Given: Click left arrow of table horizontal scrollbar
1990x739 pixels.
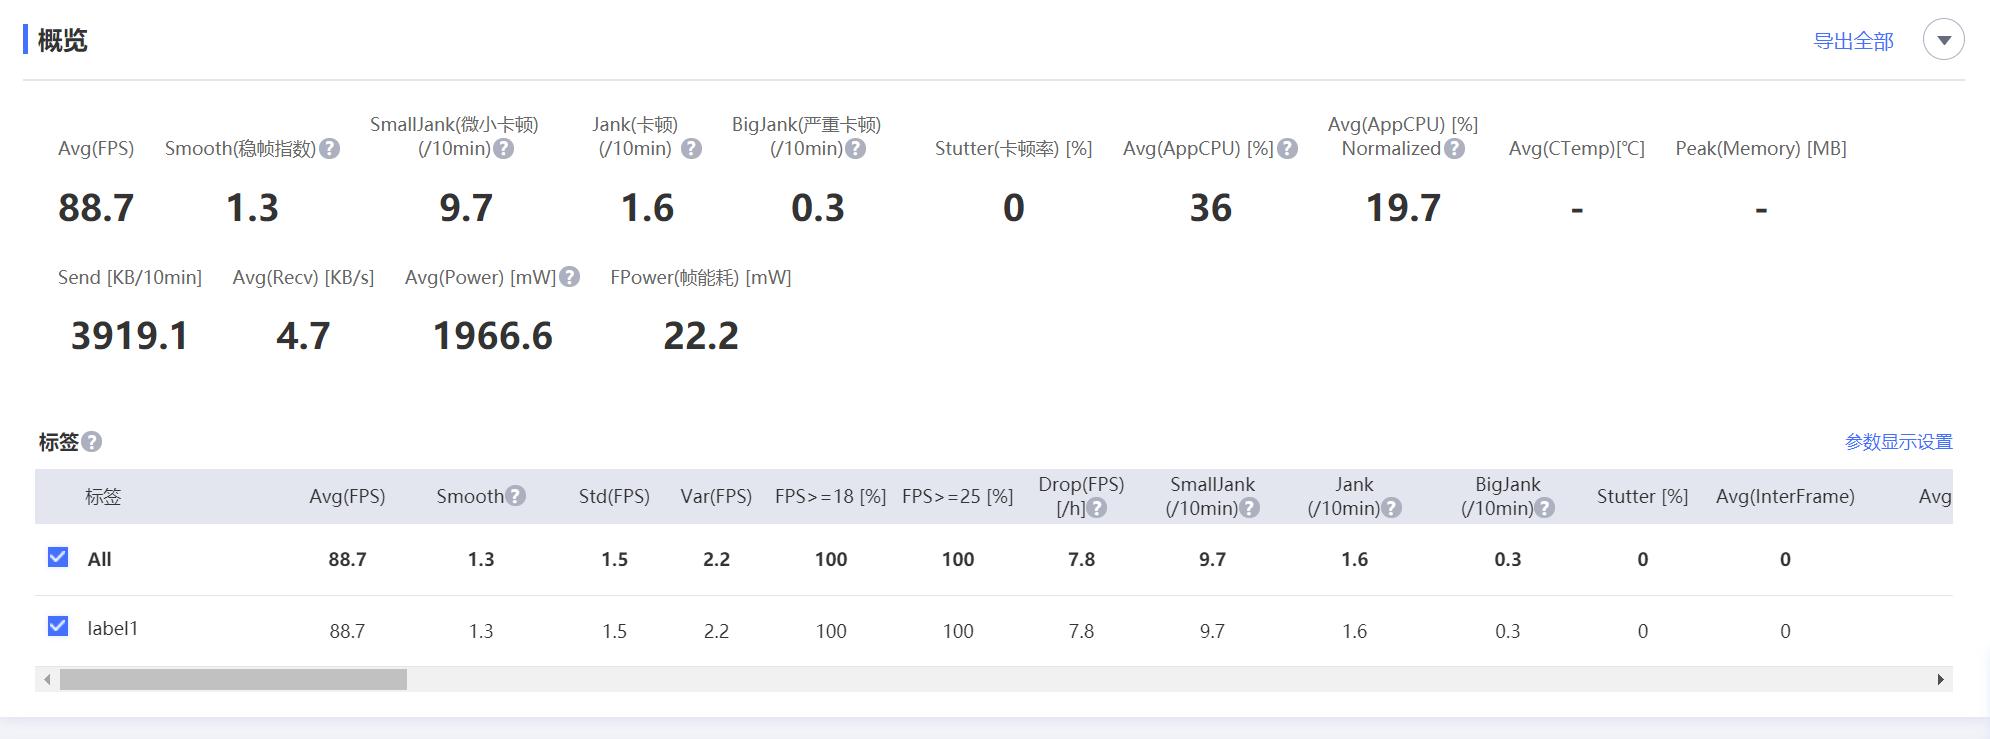Looking at the screenshot, I should 47,680.
